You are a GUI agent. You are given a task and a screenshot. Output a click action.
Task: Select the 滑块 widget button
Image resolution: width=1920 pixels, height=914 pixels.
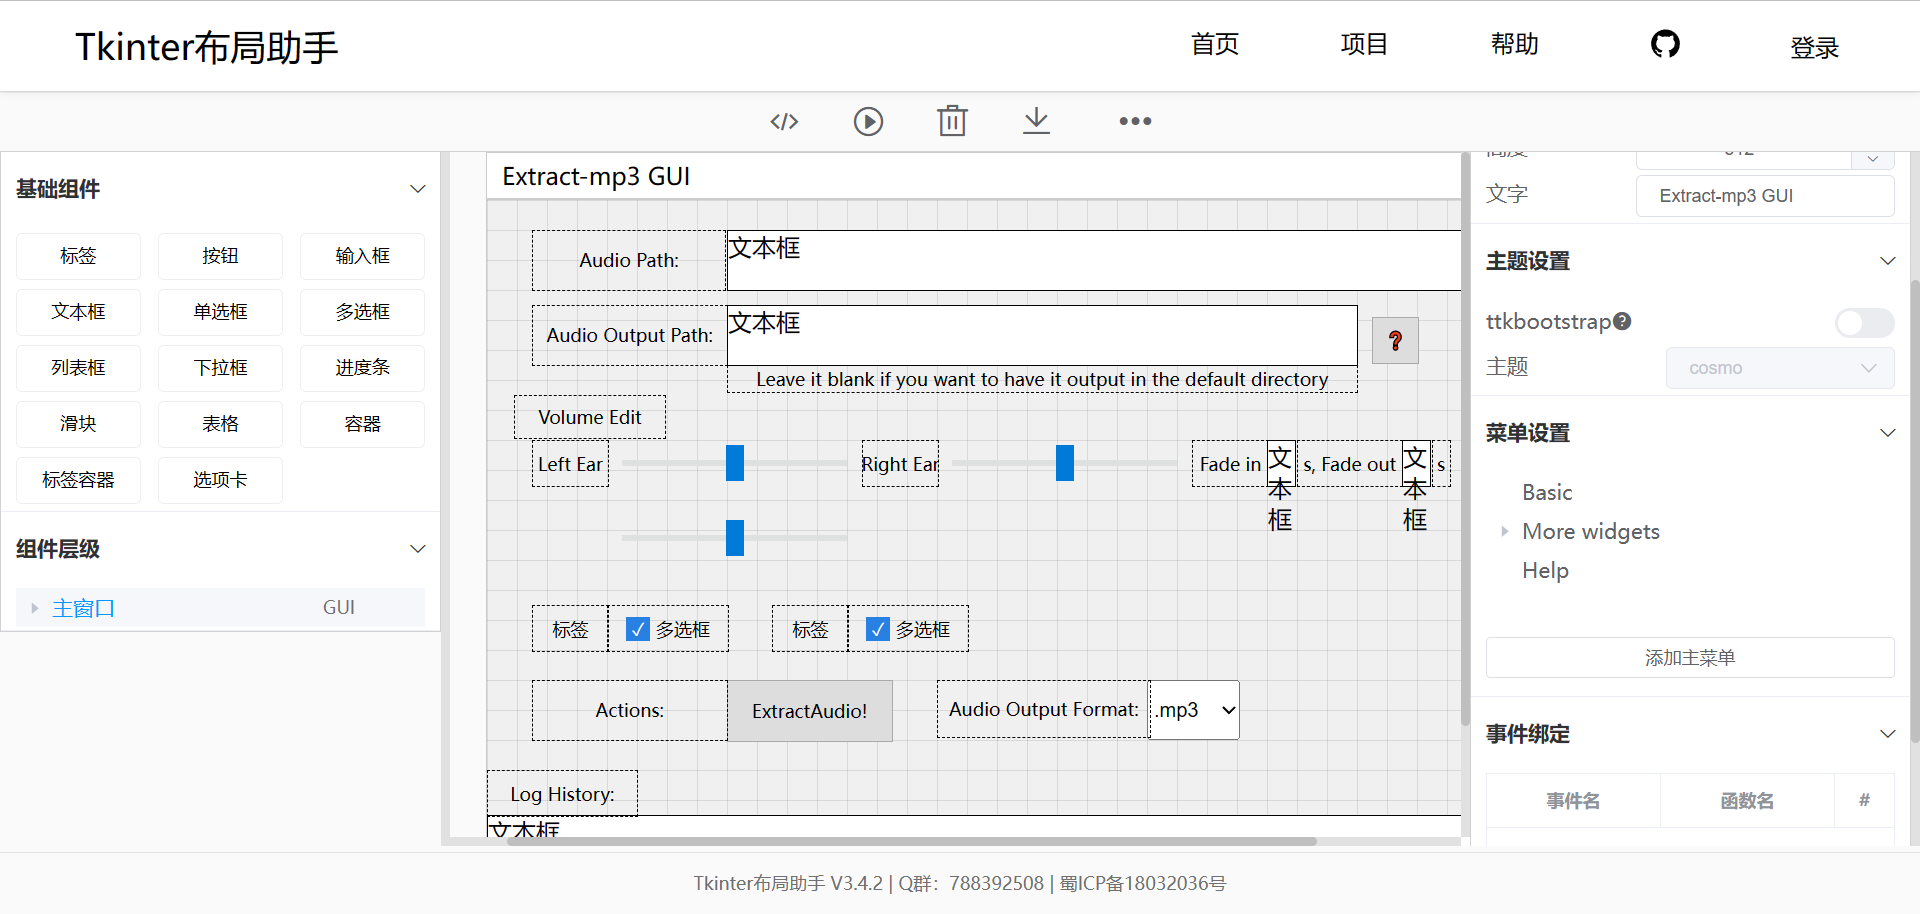(78, 424)
